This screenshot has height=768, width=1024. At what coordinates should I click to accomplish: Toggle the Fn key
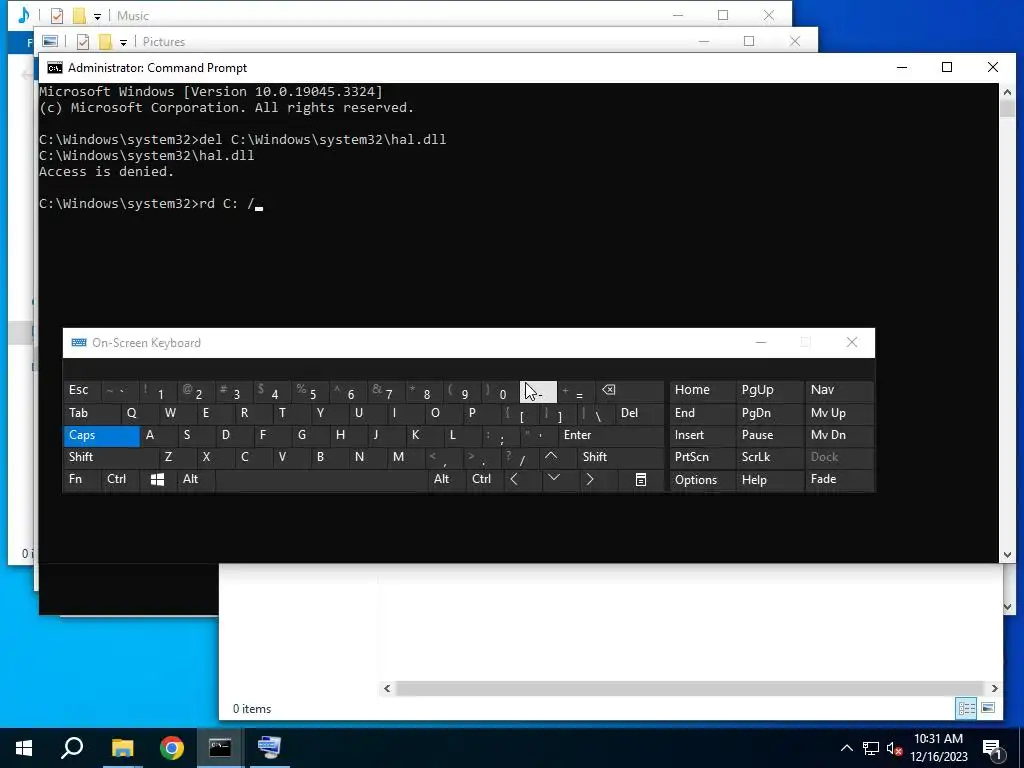point(82,479)
